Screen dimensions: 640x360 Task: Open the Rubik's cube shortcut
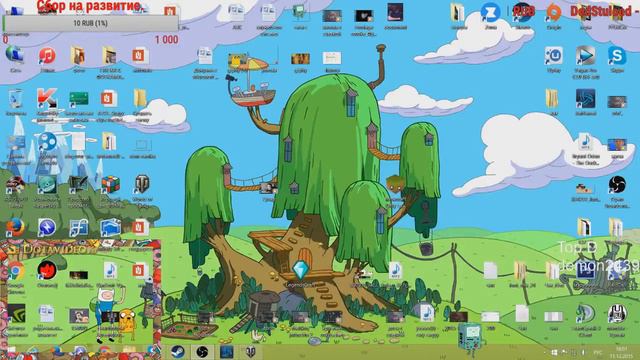111,184
